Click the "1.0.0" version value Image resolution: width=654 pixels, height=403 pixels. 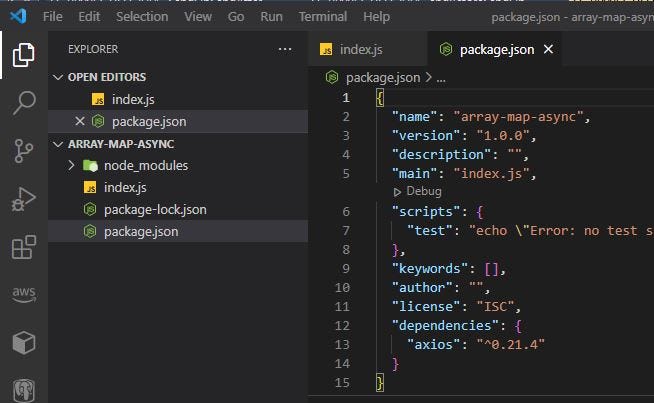point(503,136)
